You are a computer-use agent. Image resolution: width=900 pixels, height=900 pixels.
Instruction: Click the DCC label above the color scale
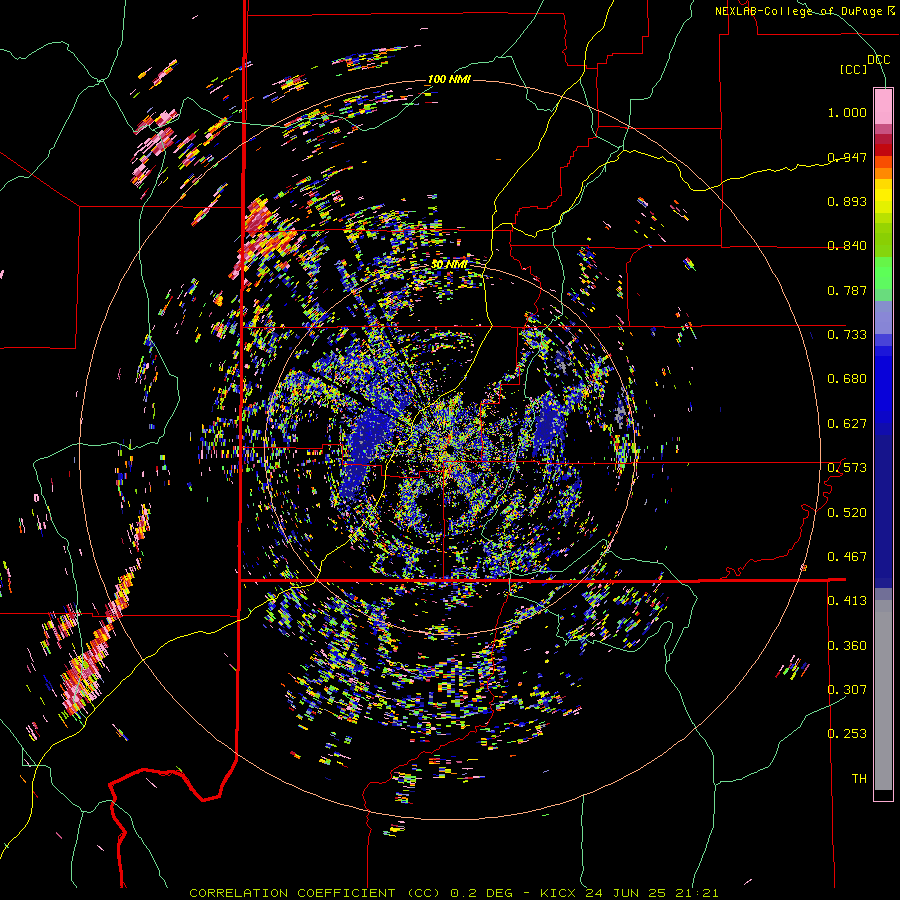pos(878,60)
